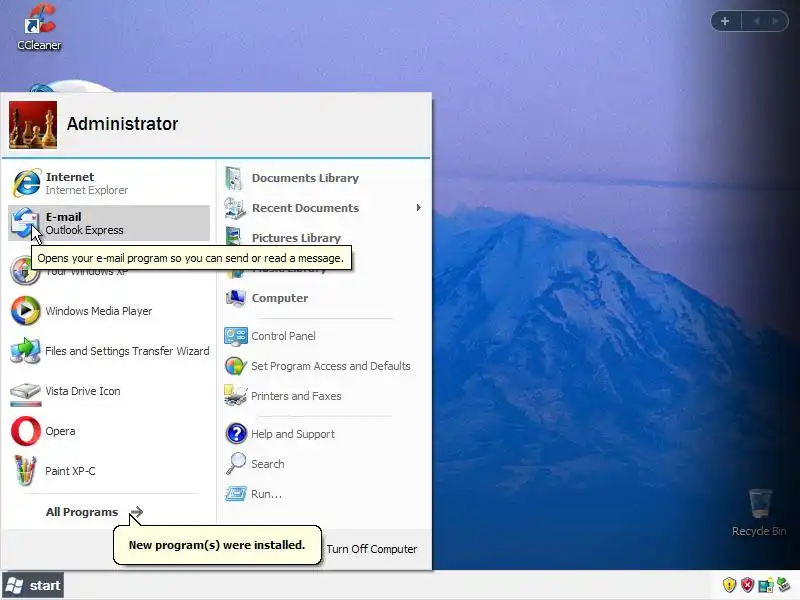Viewport: 800px width, 600px height.
Task: Open Control Panel
Action: pos(323,336)
